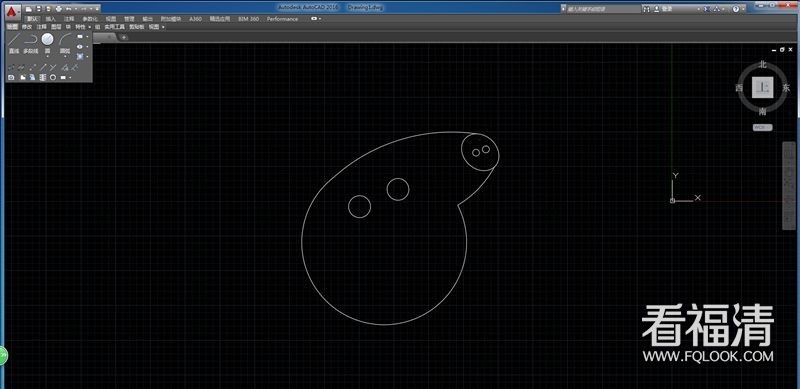Click the 实用工具 (Utilities) panel button

click(114, 27)
